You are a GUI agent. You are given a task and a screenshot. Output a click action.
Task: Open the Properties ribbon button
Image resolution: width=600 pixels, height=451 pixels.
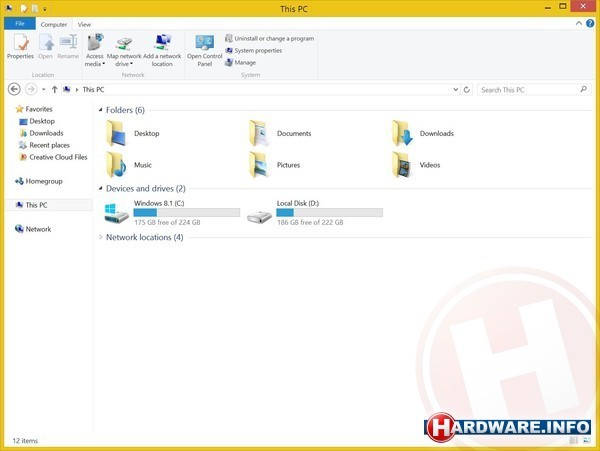(20, 46)
